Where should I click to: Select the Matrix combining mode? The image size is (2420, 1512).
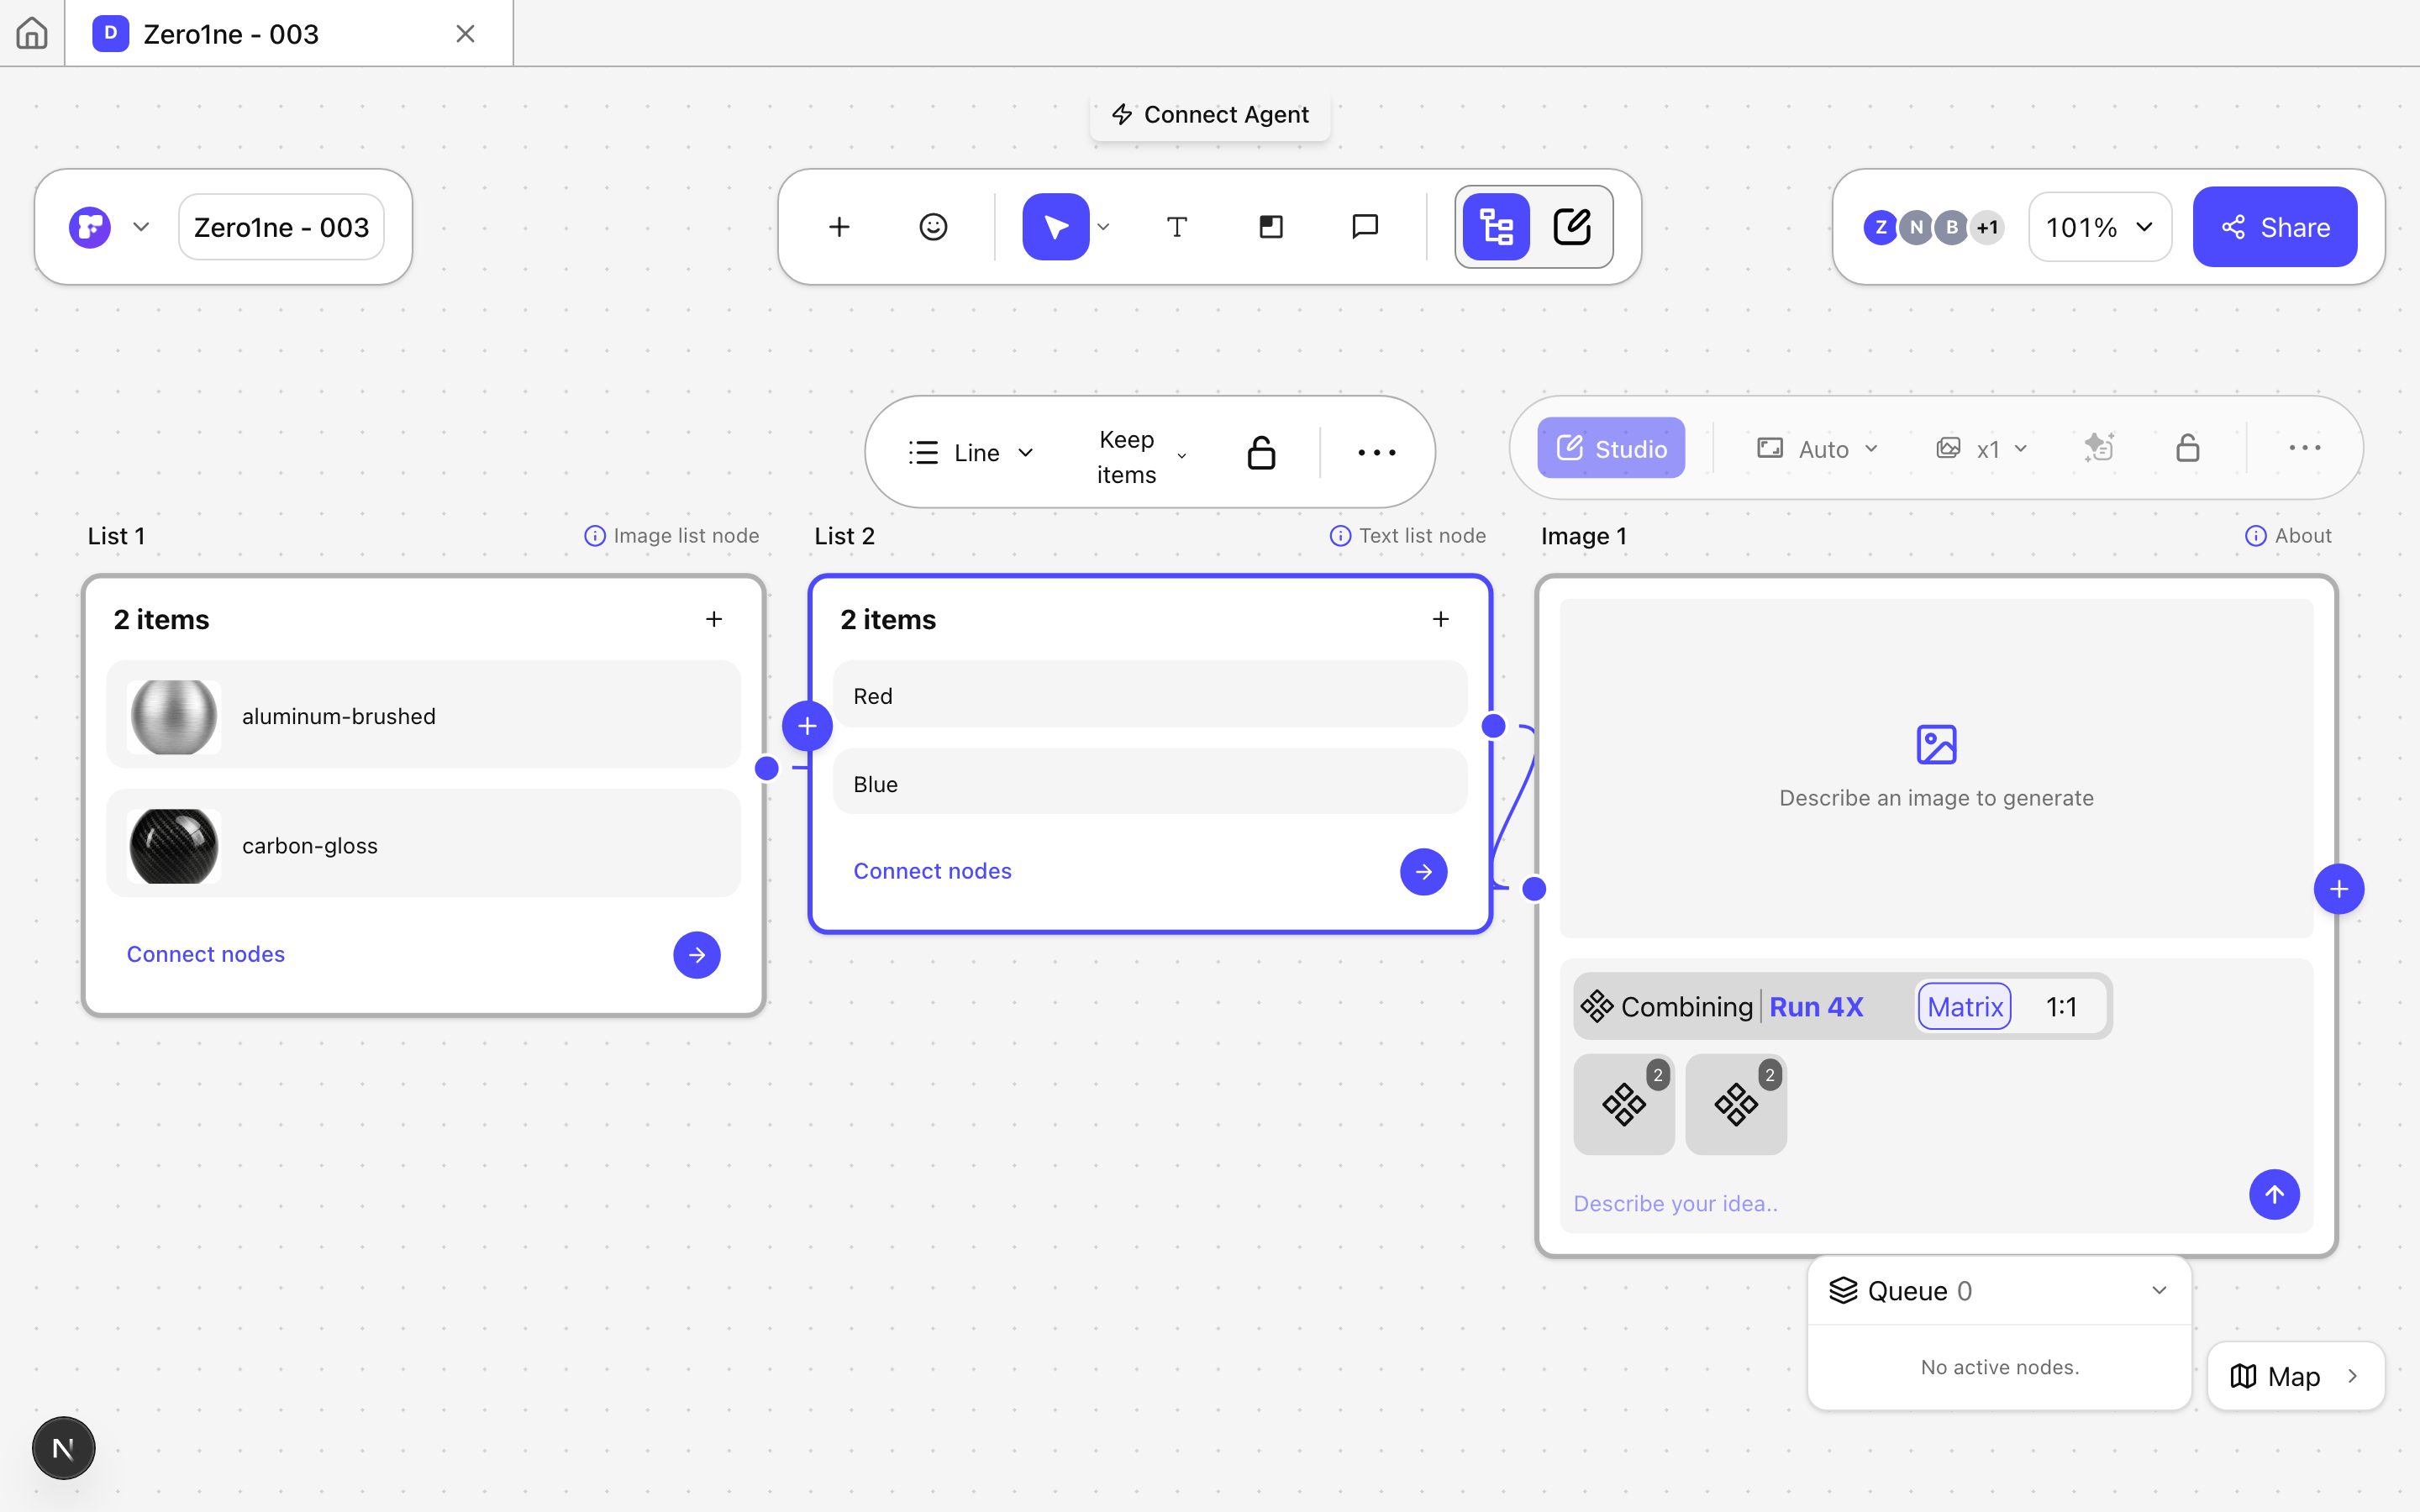pyautogui.click(x=1964, y=1006)
